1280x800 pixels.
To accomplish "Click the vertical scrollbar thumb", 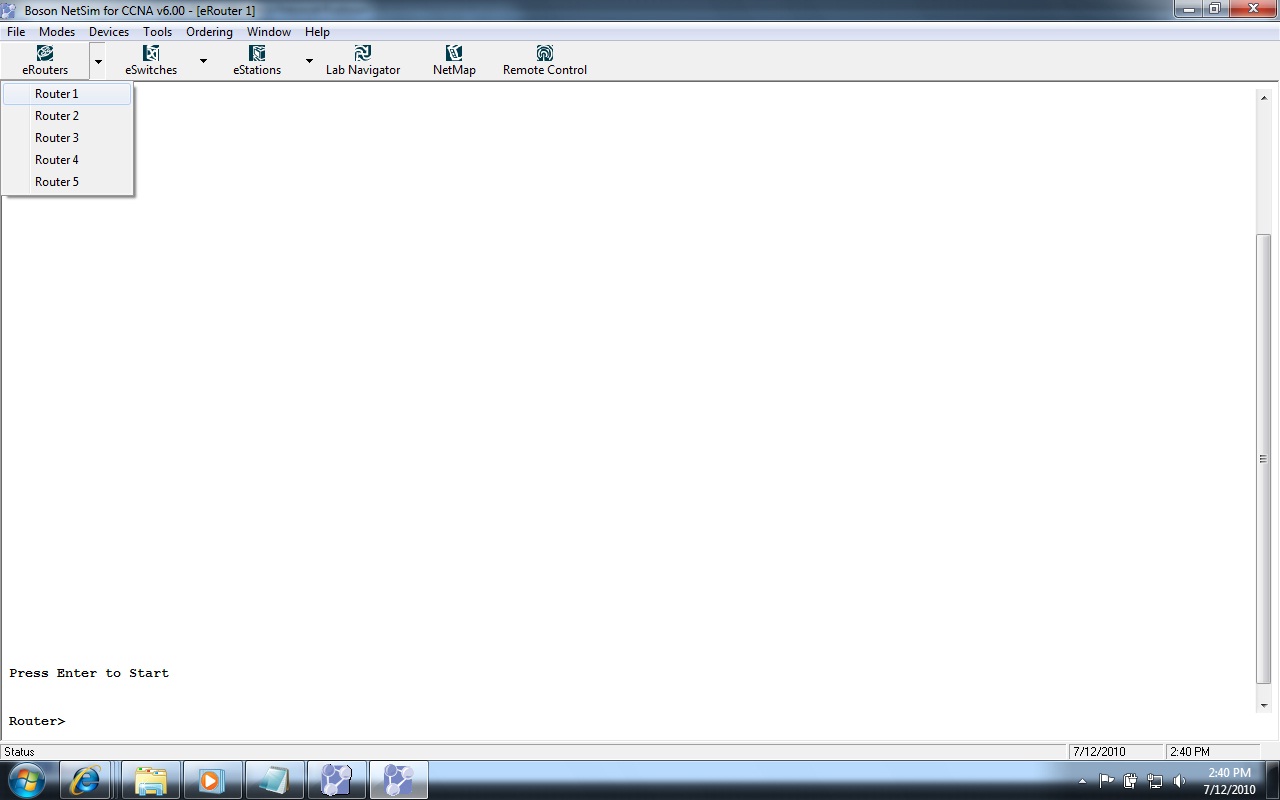I will click(x=1263, y=459).
